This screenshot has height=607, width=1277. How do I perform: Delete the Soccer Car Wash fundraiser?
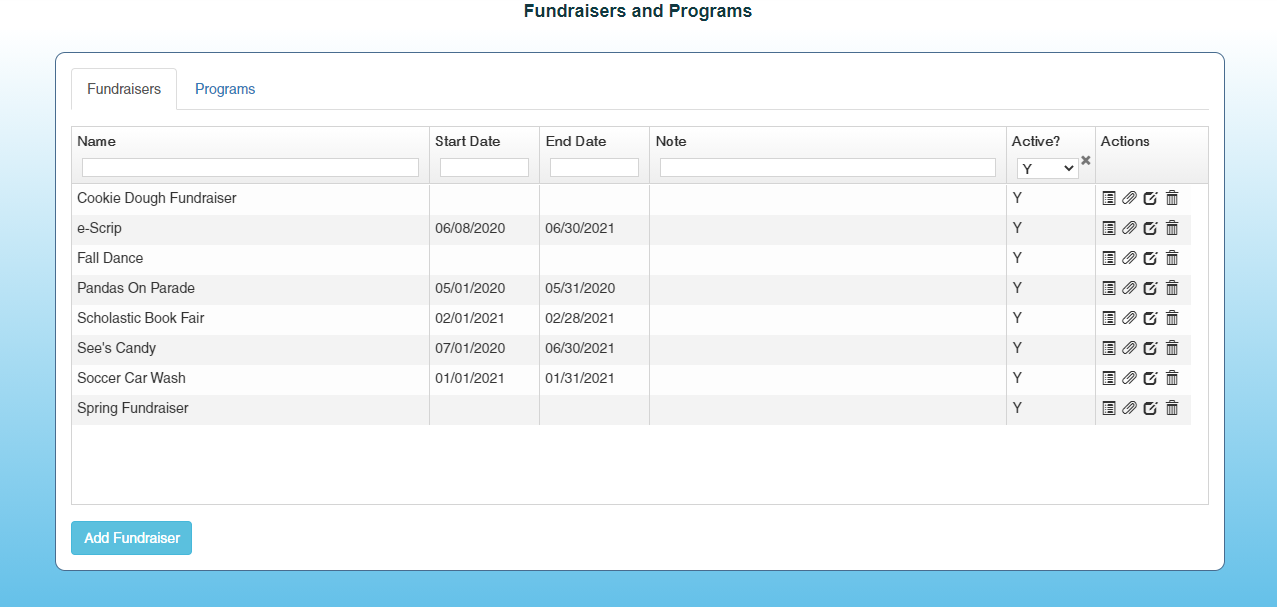coord(1172,378)
